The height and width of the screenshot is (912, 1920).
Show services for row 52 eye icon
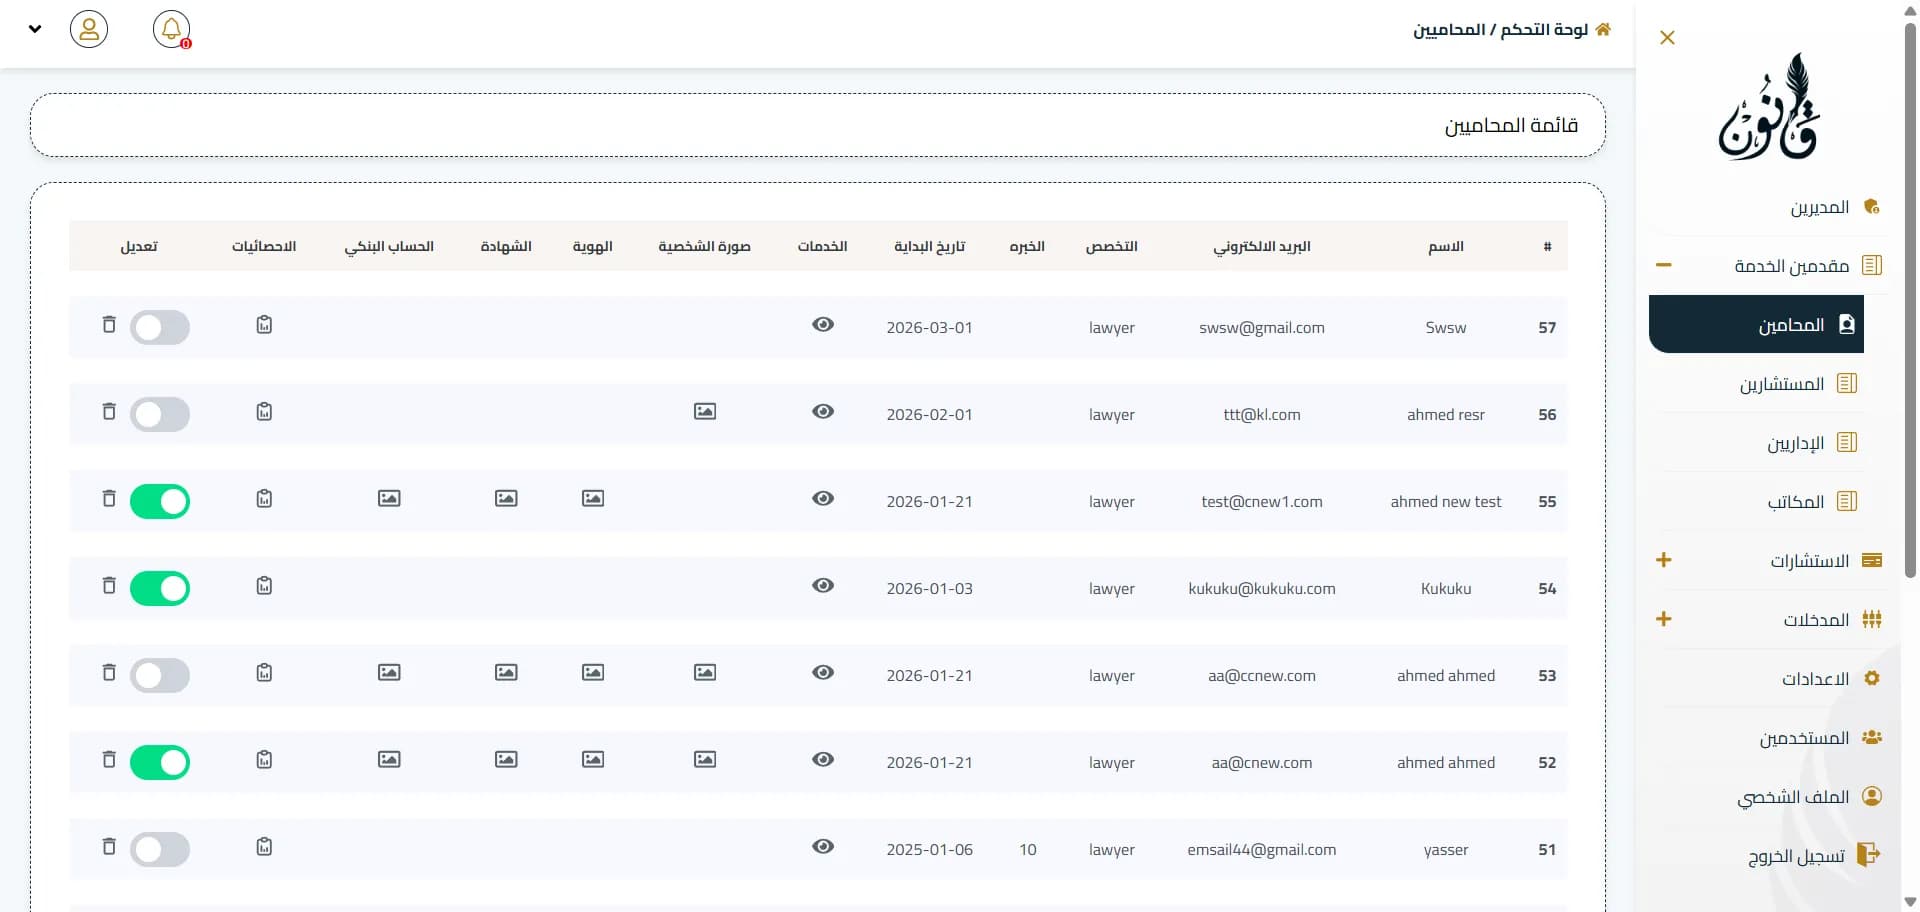tap(823, 759)
